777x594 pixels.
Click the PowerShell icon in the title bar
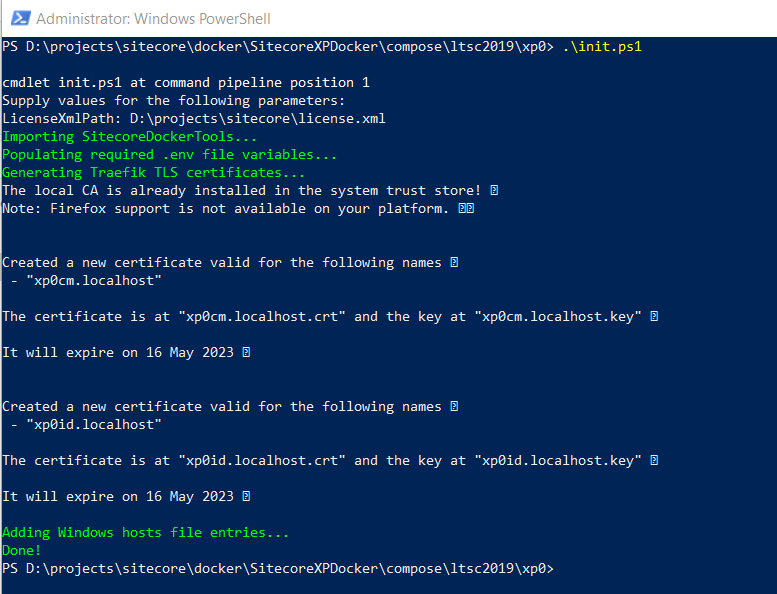click(17, 18)
